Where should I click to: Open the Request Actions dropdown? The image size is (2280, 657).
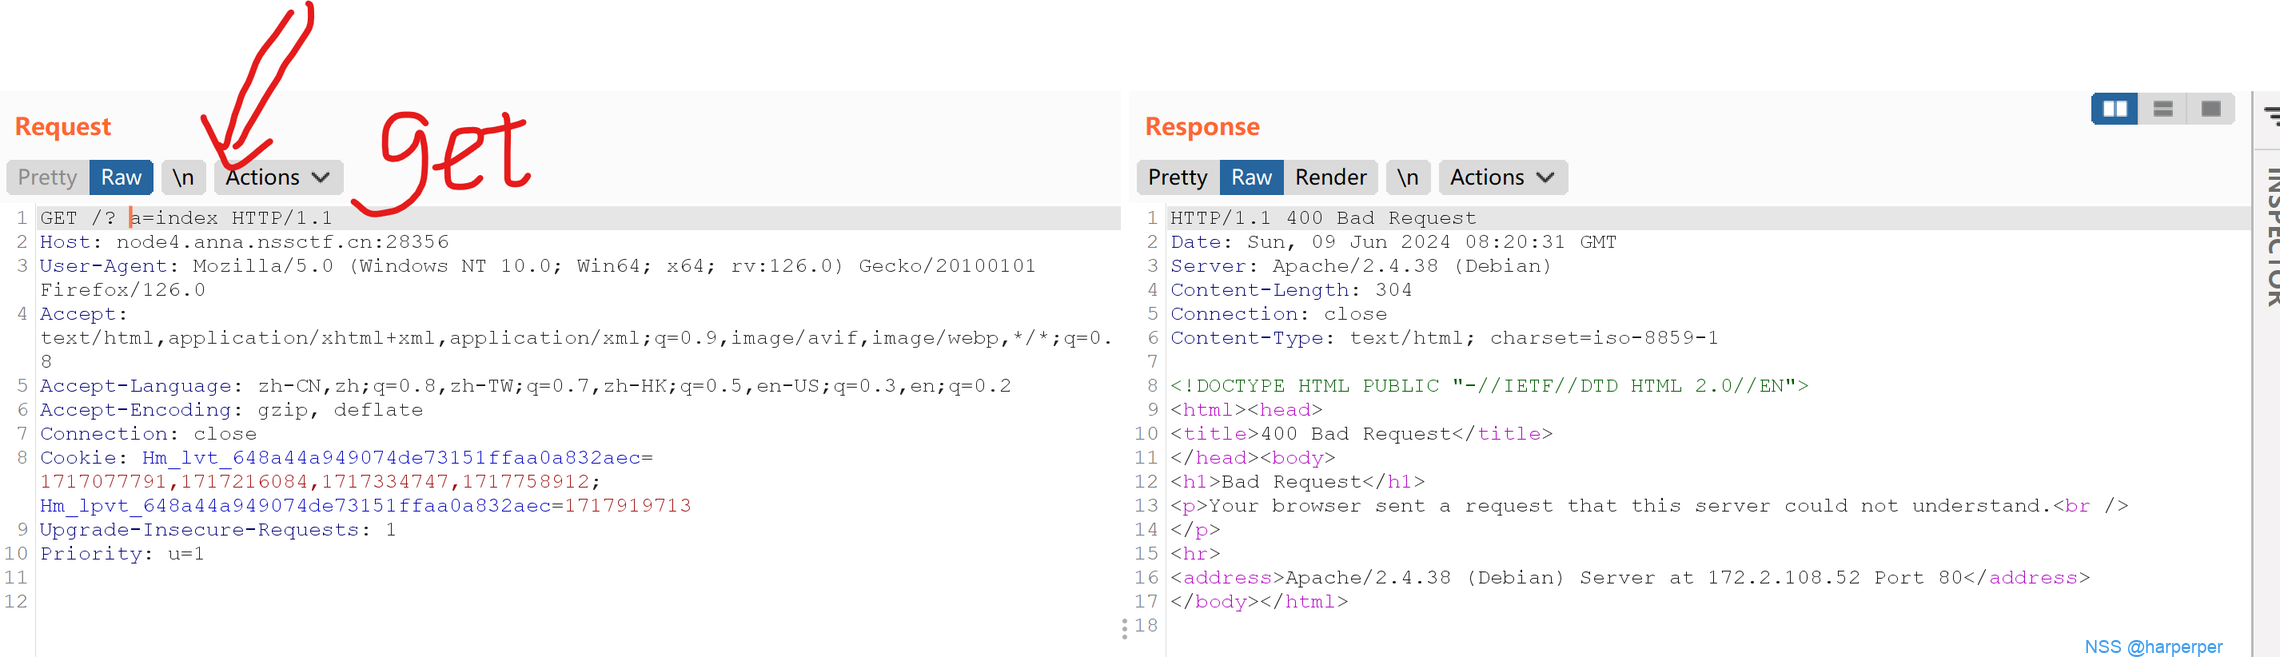(x=278, y=177)
